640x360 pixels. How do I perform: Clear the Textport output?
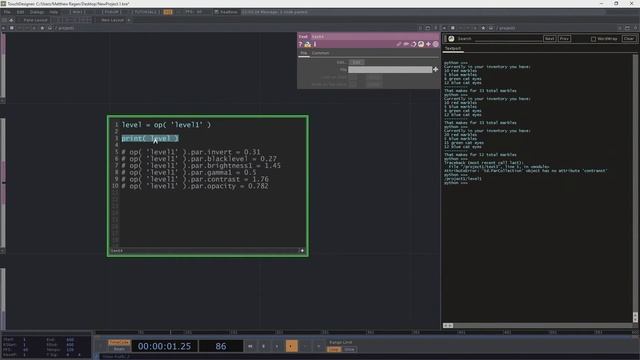(629, 39)
